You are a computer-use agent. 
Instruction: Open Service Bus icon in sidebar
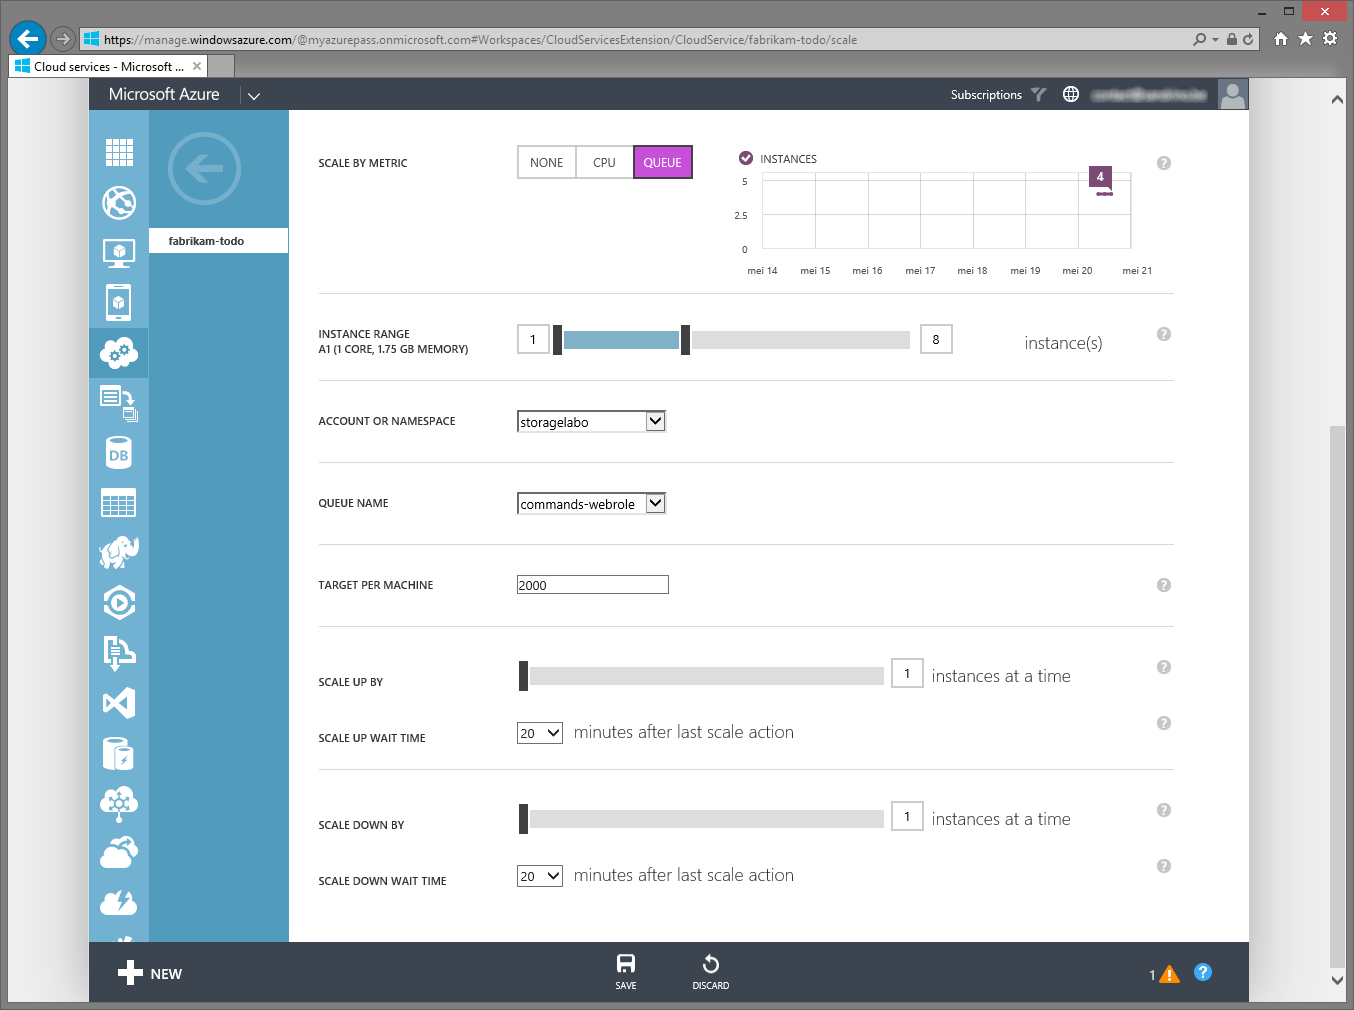click(119, 653)
